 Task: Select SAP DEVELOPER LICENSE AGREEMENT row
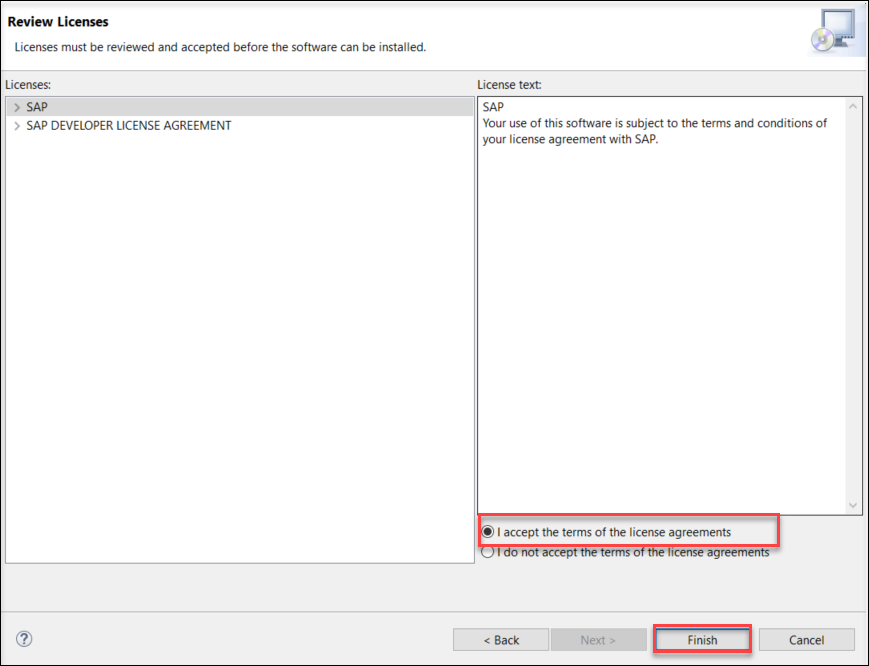pyautogui.click(x=240, y=126)
